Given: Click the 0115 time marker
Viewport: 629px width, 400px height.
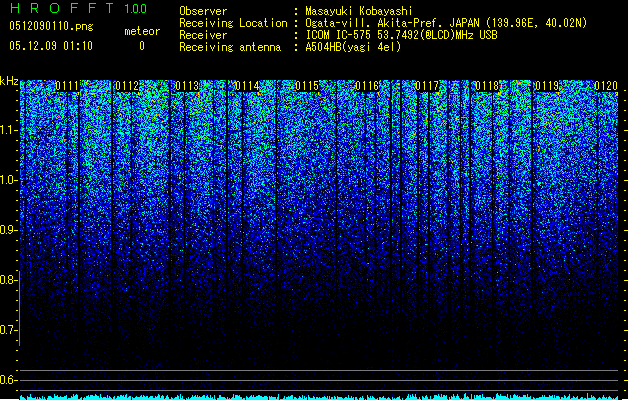Looking at the screenshot, I should tap(307, 86).
